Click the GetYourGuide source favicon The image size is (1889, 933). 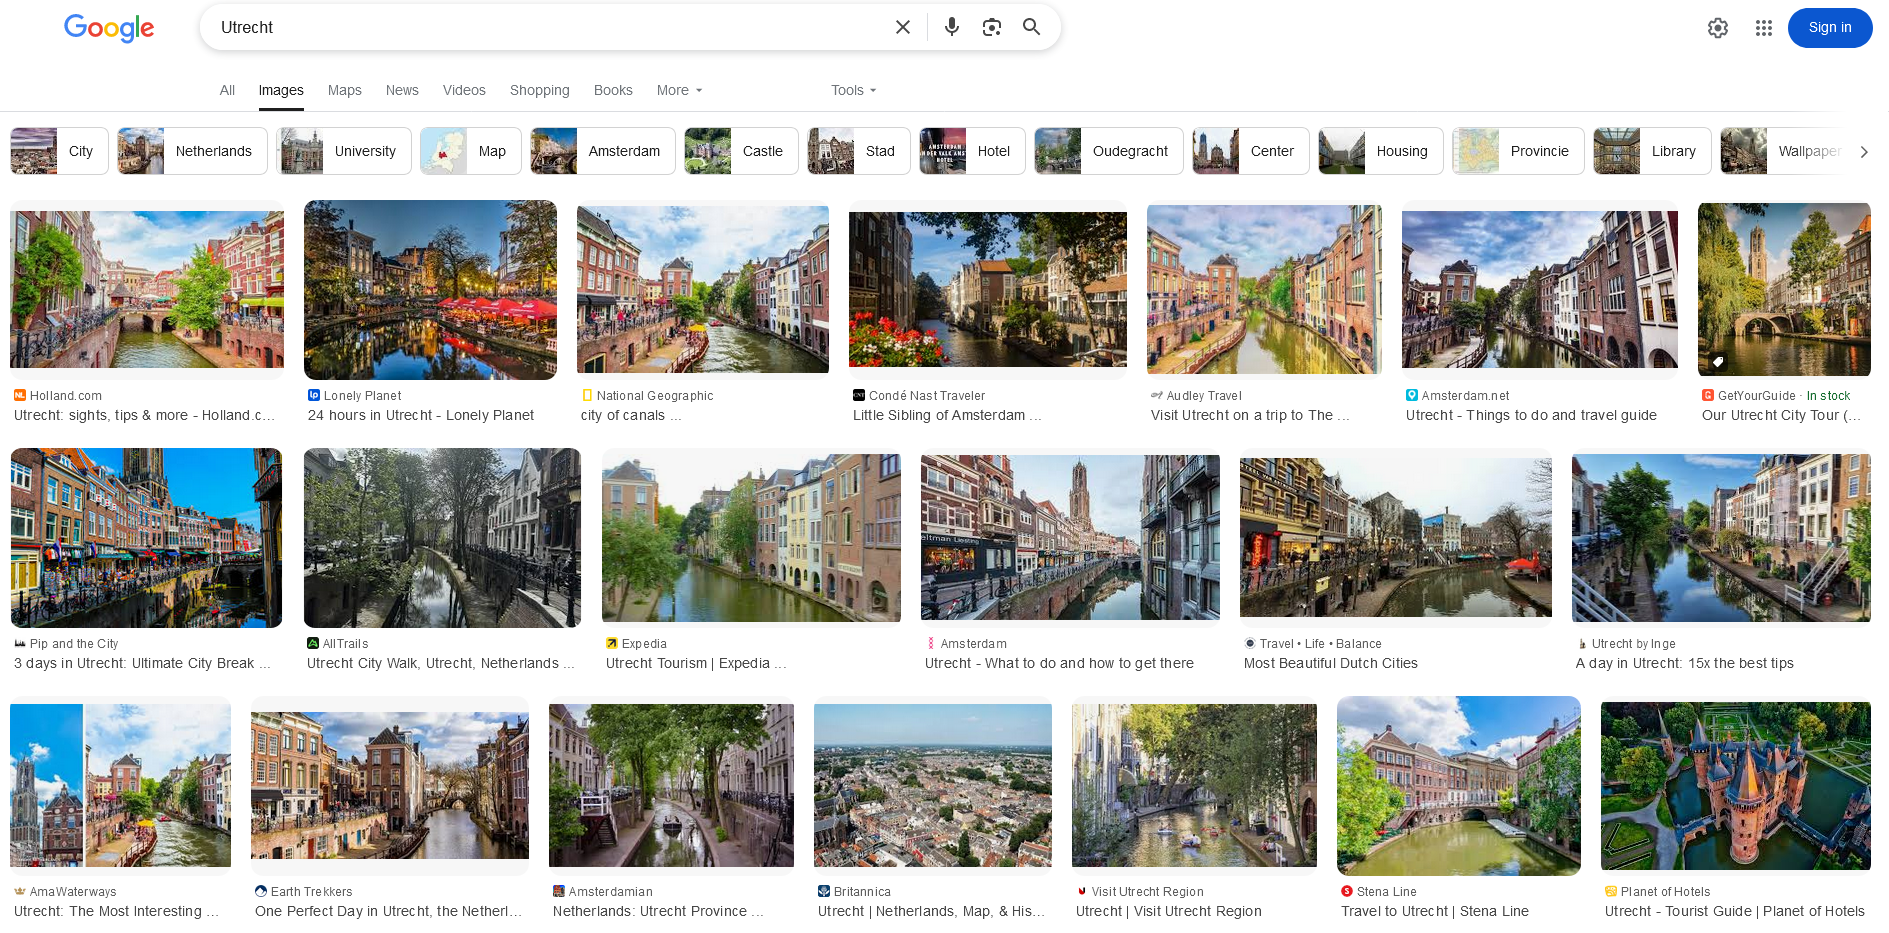(x=1707, y=396)
